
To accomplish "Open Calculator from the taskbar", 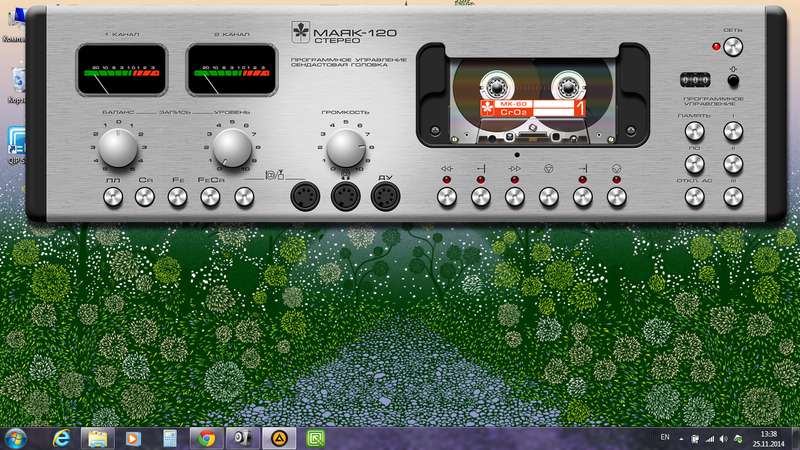I will click(170, 439).
